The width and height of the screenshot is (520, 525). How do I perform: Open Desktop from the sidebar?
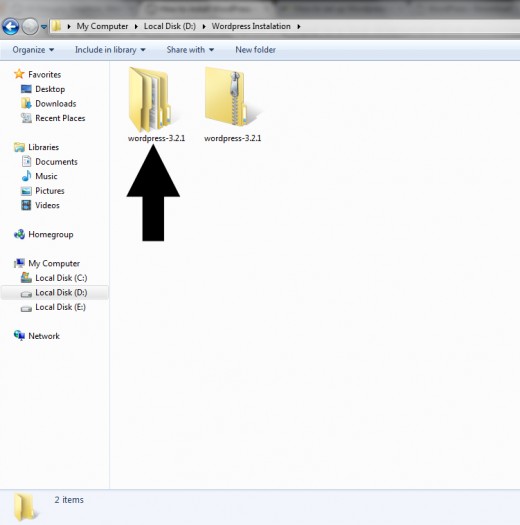point(50,89)
